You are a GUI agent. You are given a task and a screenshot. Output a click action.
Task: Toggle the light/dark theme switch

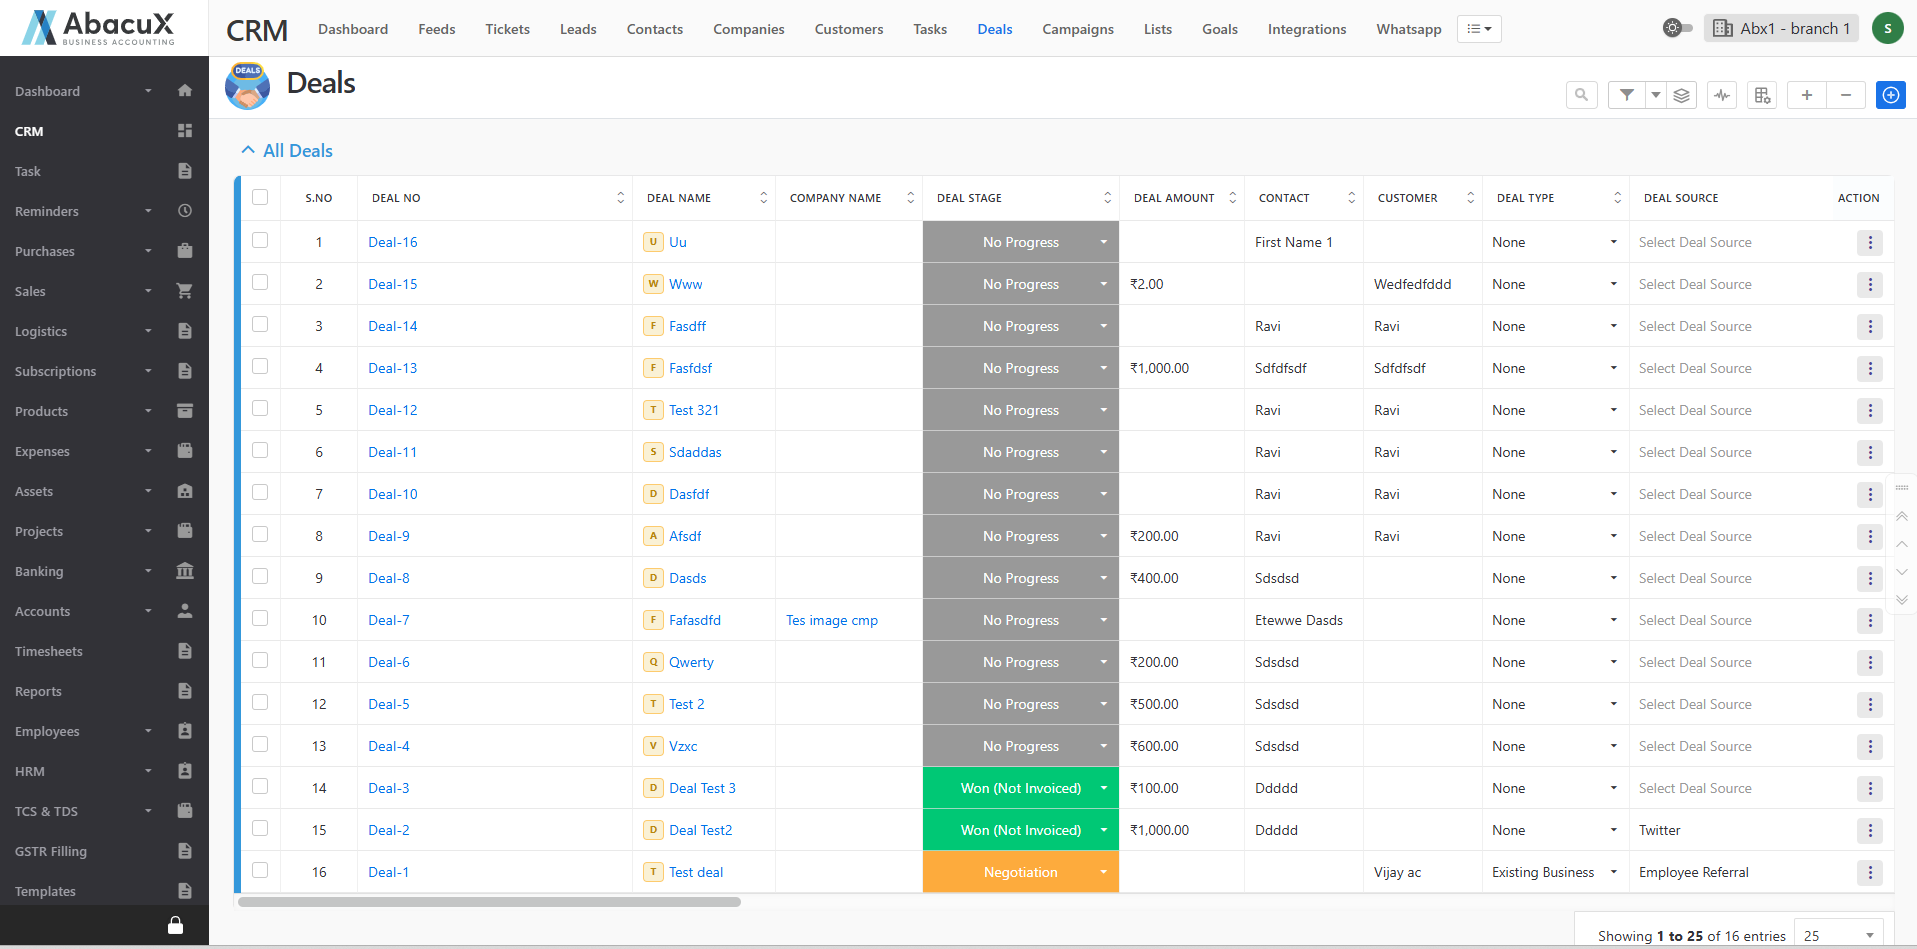coord(1677,28)
